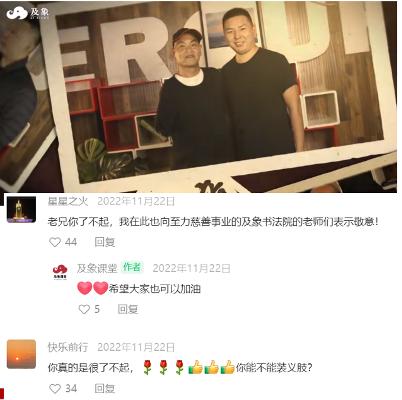The height and width of the screenshot is (400, 402).
Task: Open the 及象课堂 username profile
Action: (x=97, y=268)
